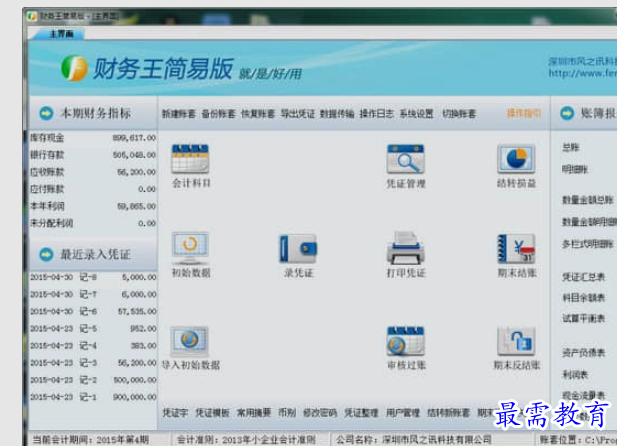The width and height of the screenshot is (617, 446).
Task: Click the arrow icon beside 账簿报表
Action: [x=567, y=113]
